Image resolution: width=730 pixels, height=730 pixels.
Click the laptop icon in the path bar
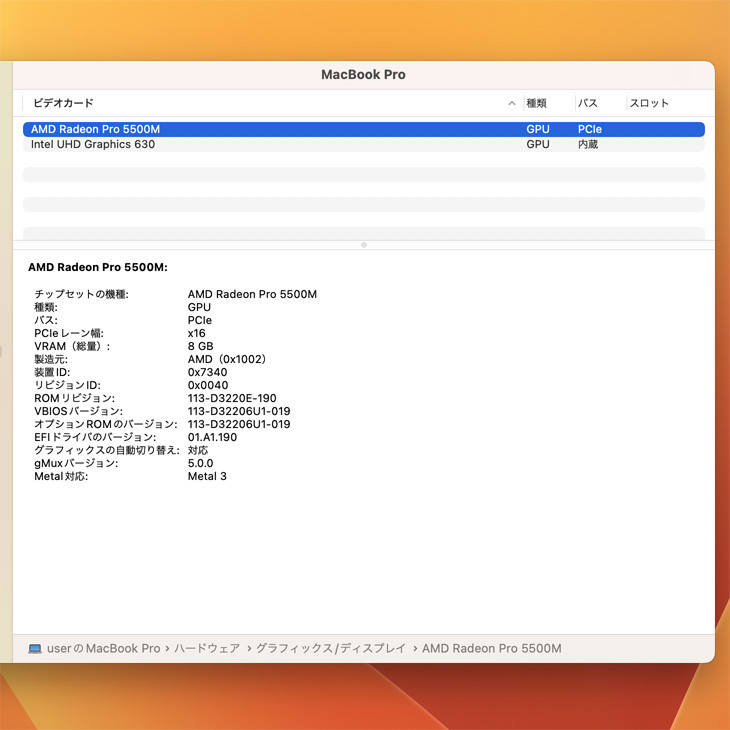35,649
